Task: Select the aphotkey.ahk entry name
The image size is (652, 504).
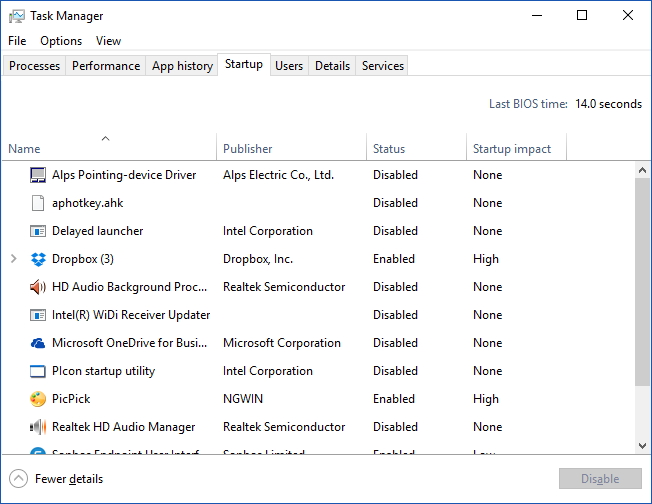Action: point(87,203)
